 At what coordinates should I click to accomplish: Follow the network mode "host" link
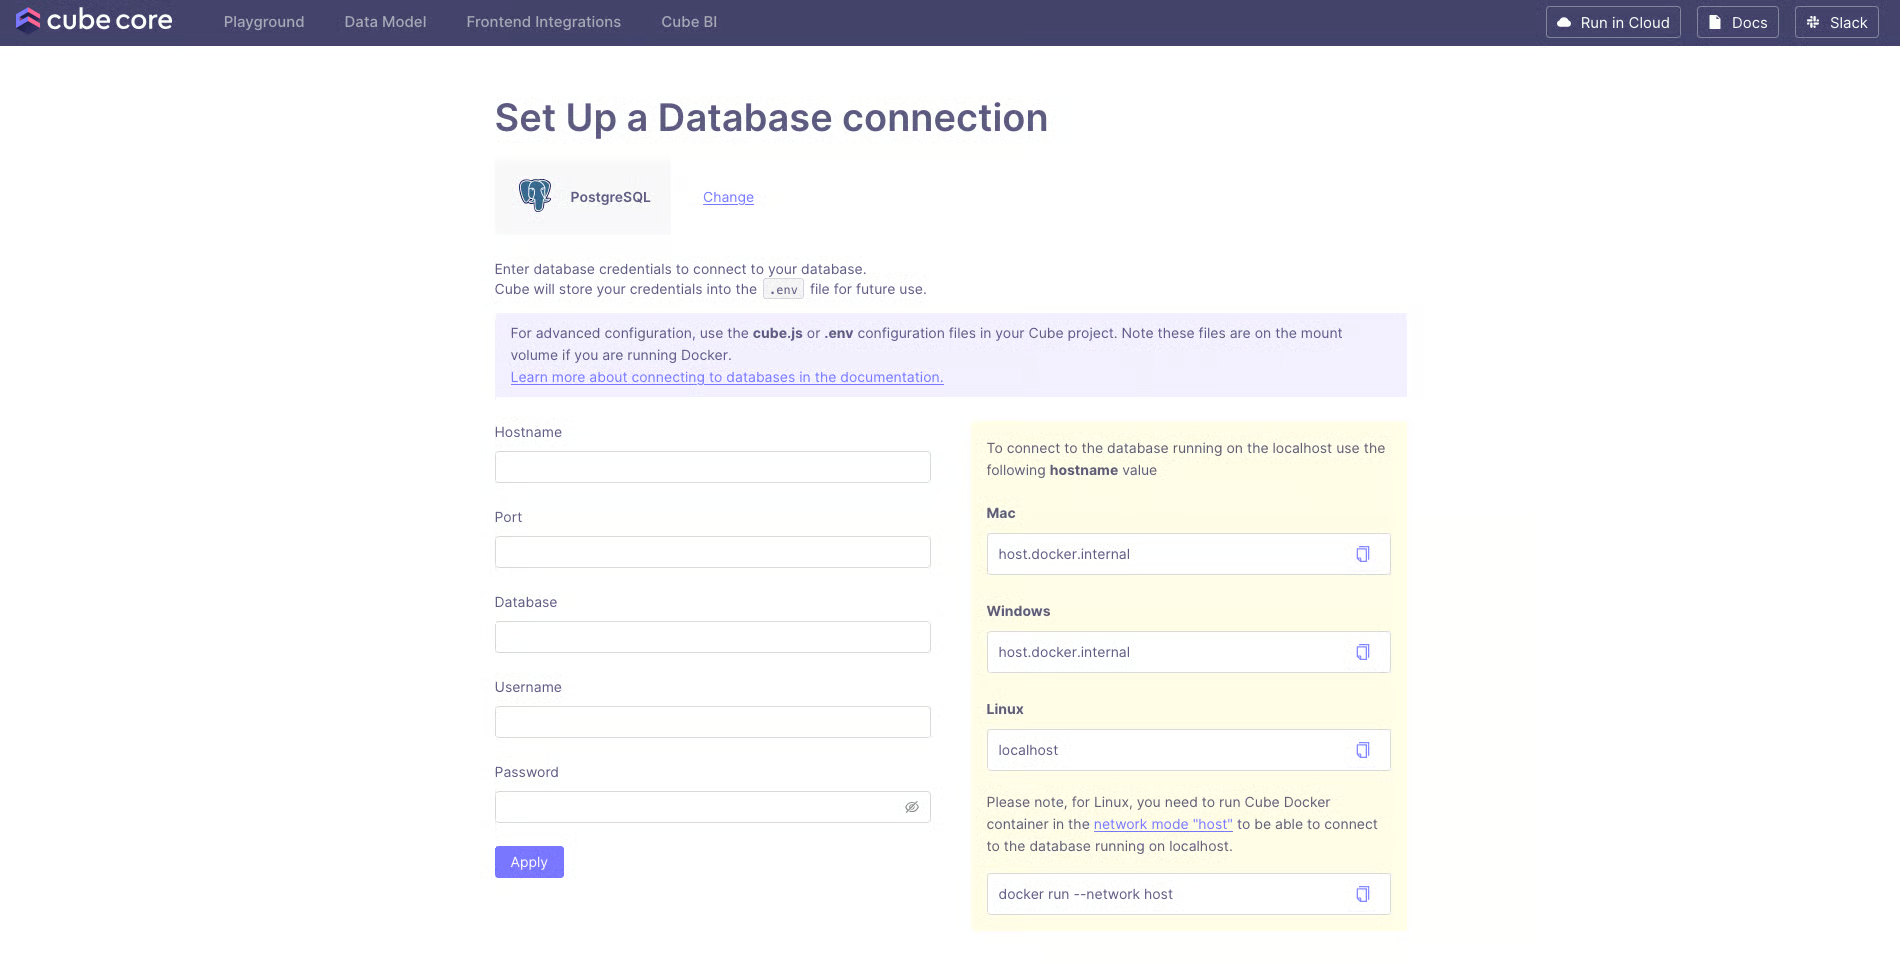point(1162,824)
